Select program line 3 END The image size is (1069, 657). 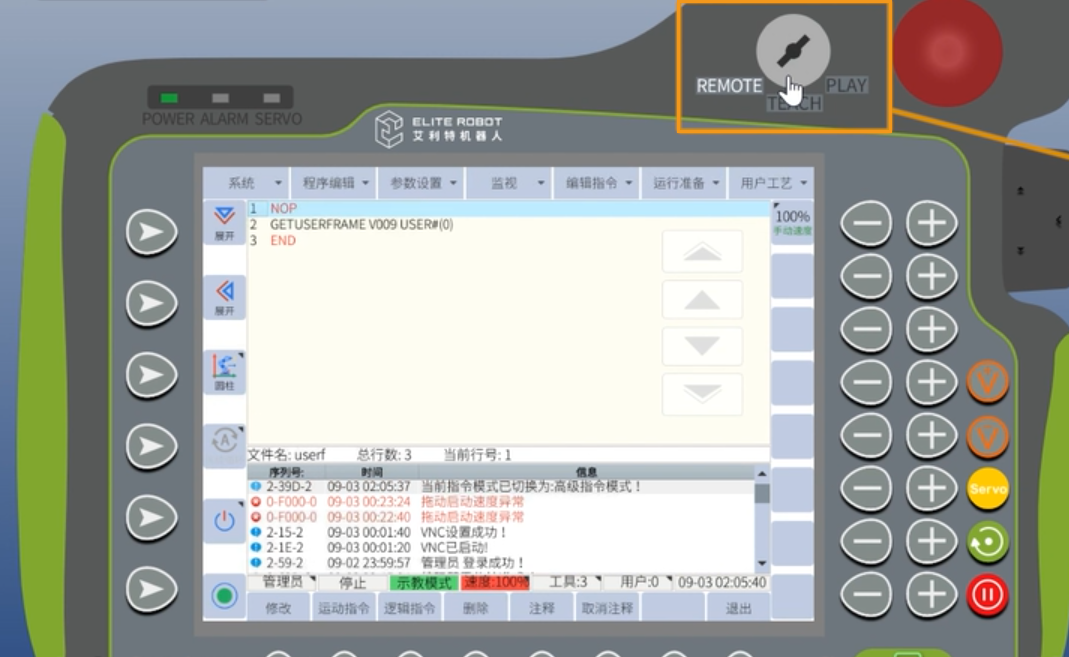pos(509,241)
